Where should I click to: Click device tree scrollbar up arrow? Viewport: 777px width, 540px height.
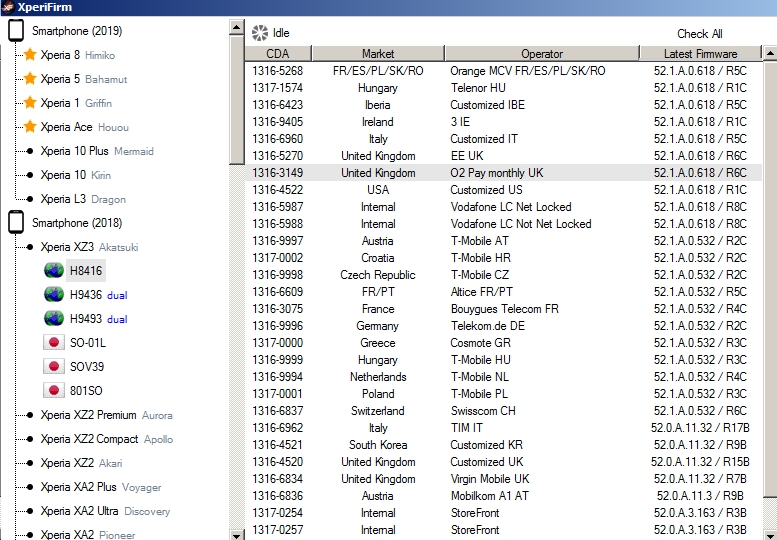(237, 27)
